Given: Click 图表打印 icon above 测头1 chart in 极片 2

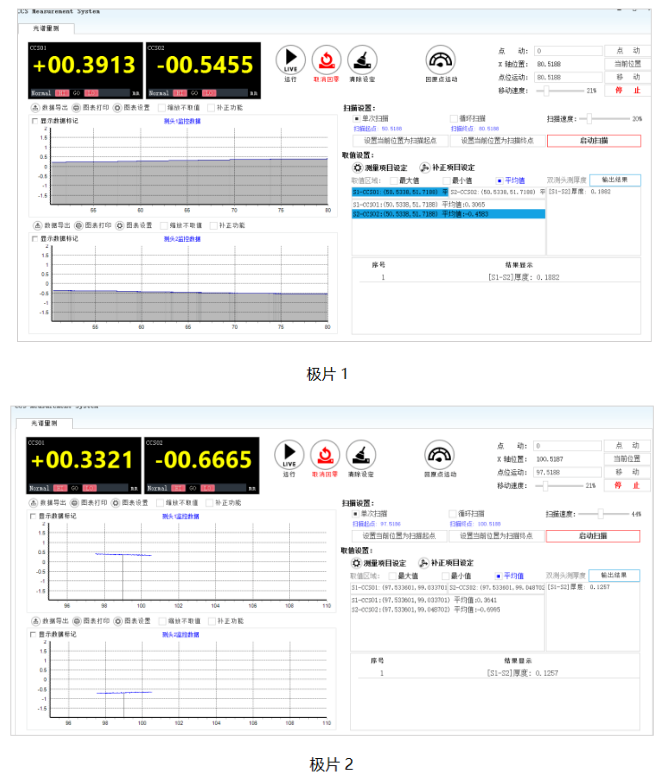Looking at the screenshot, I should 74,503.
